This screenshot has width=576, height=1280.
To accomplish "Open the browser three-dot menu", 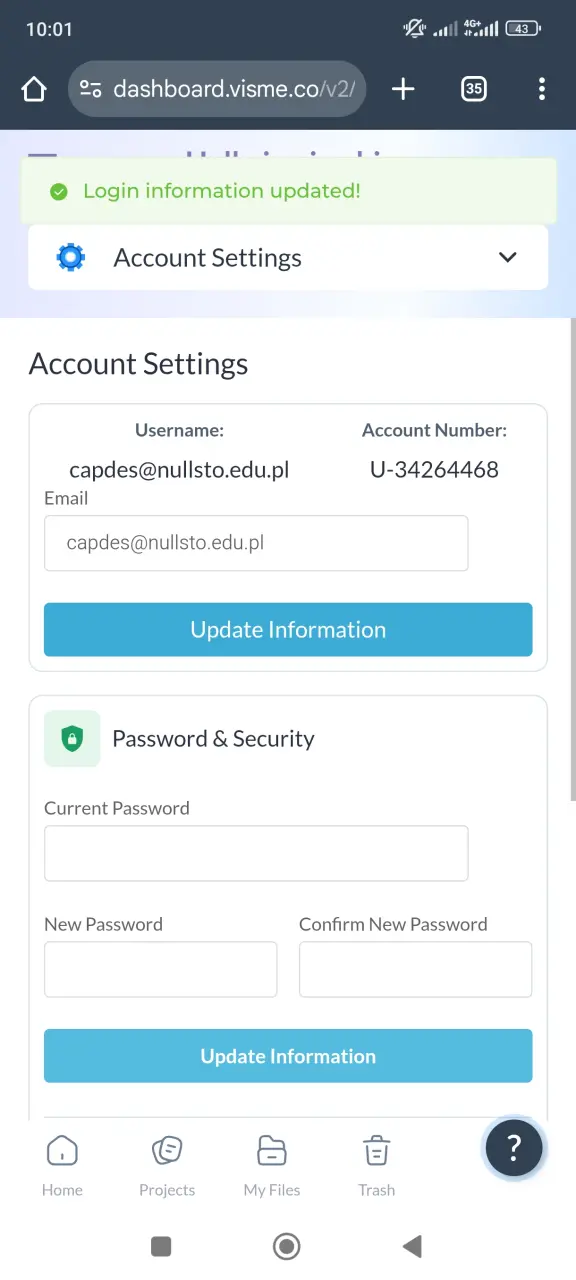I will click(541, 89).
